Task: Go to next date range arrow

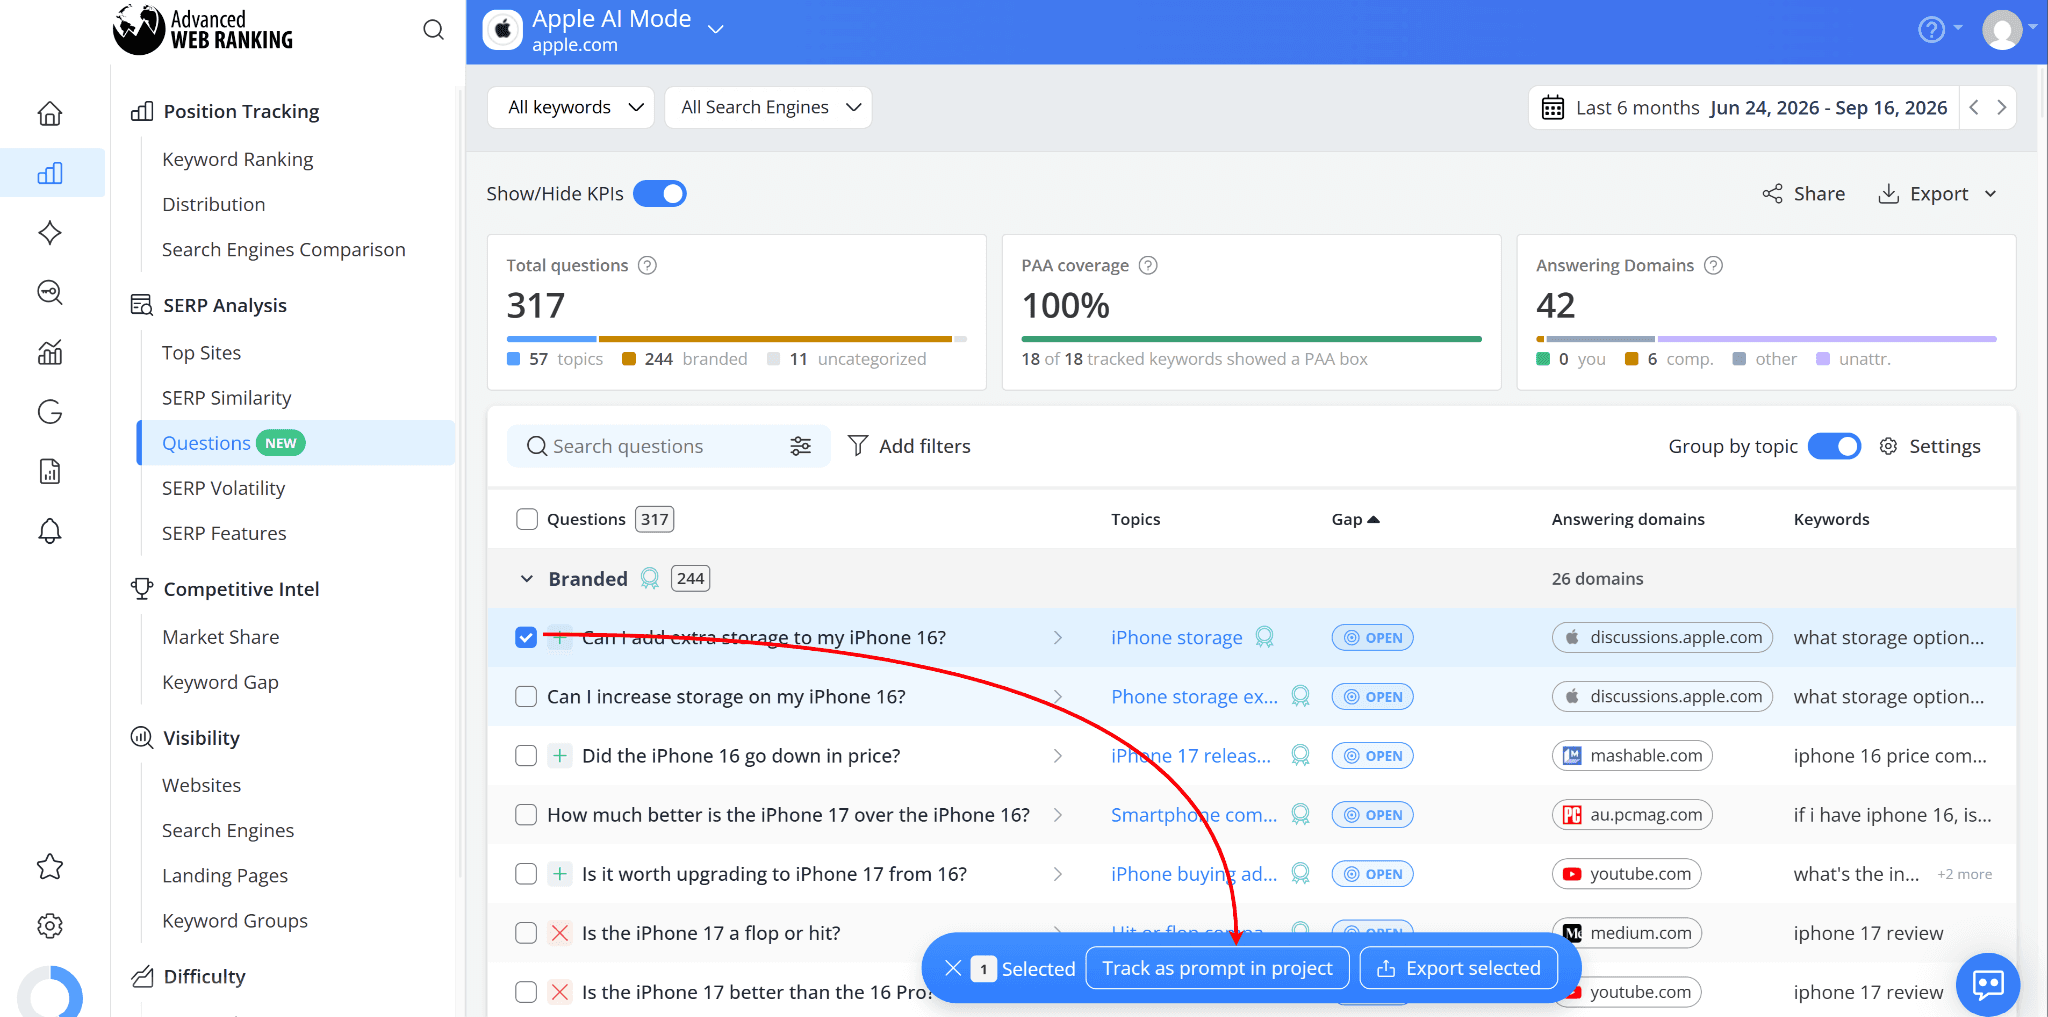Action: coord(2001,107)
